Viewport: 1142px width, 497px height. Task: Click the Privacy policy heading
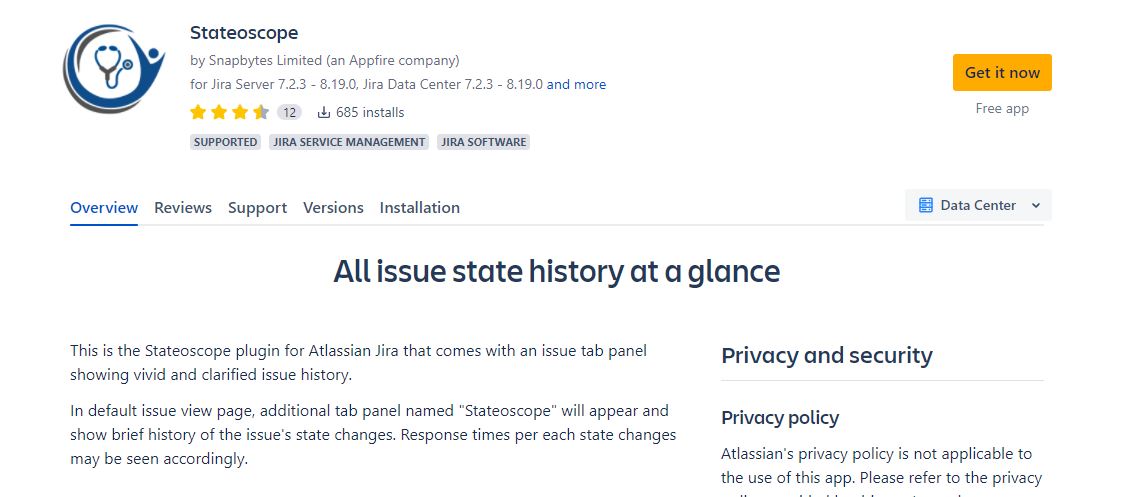[780, 417]
